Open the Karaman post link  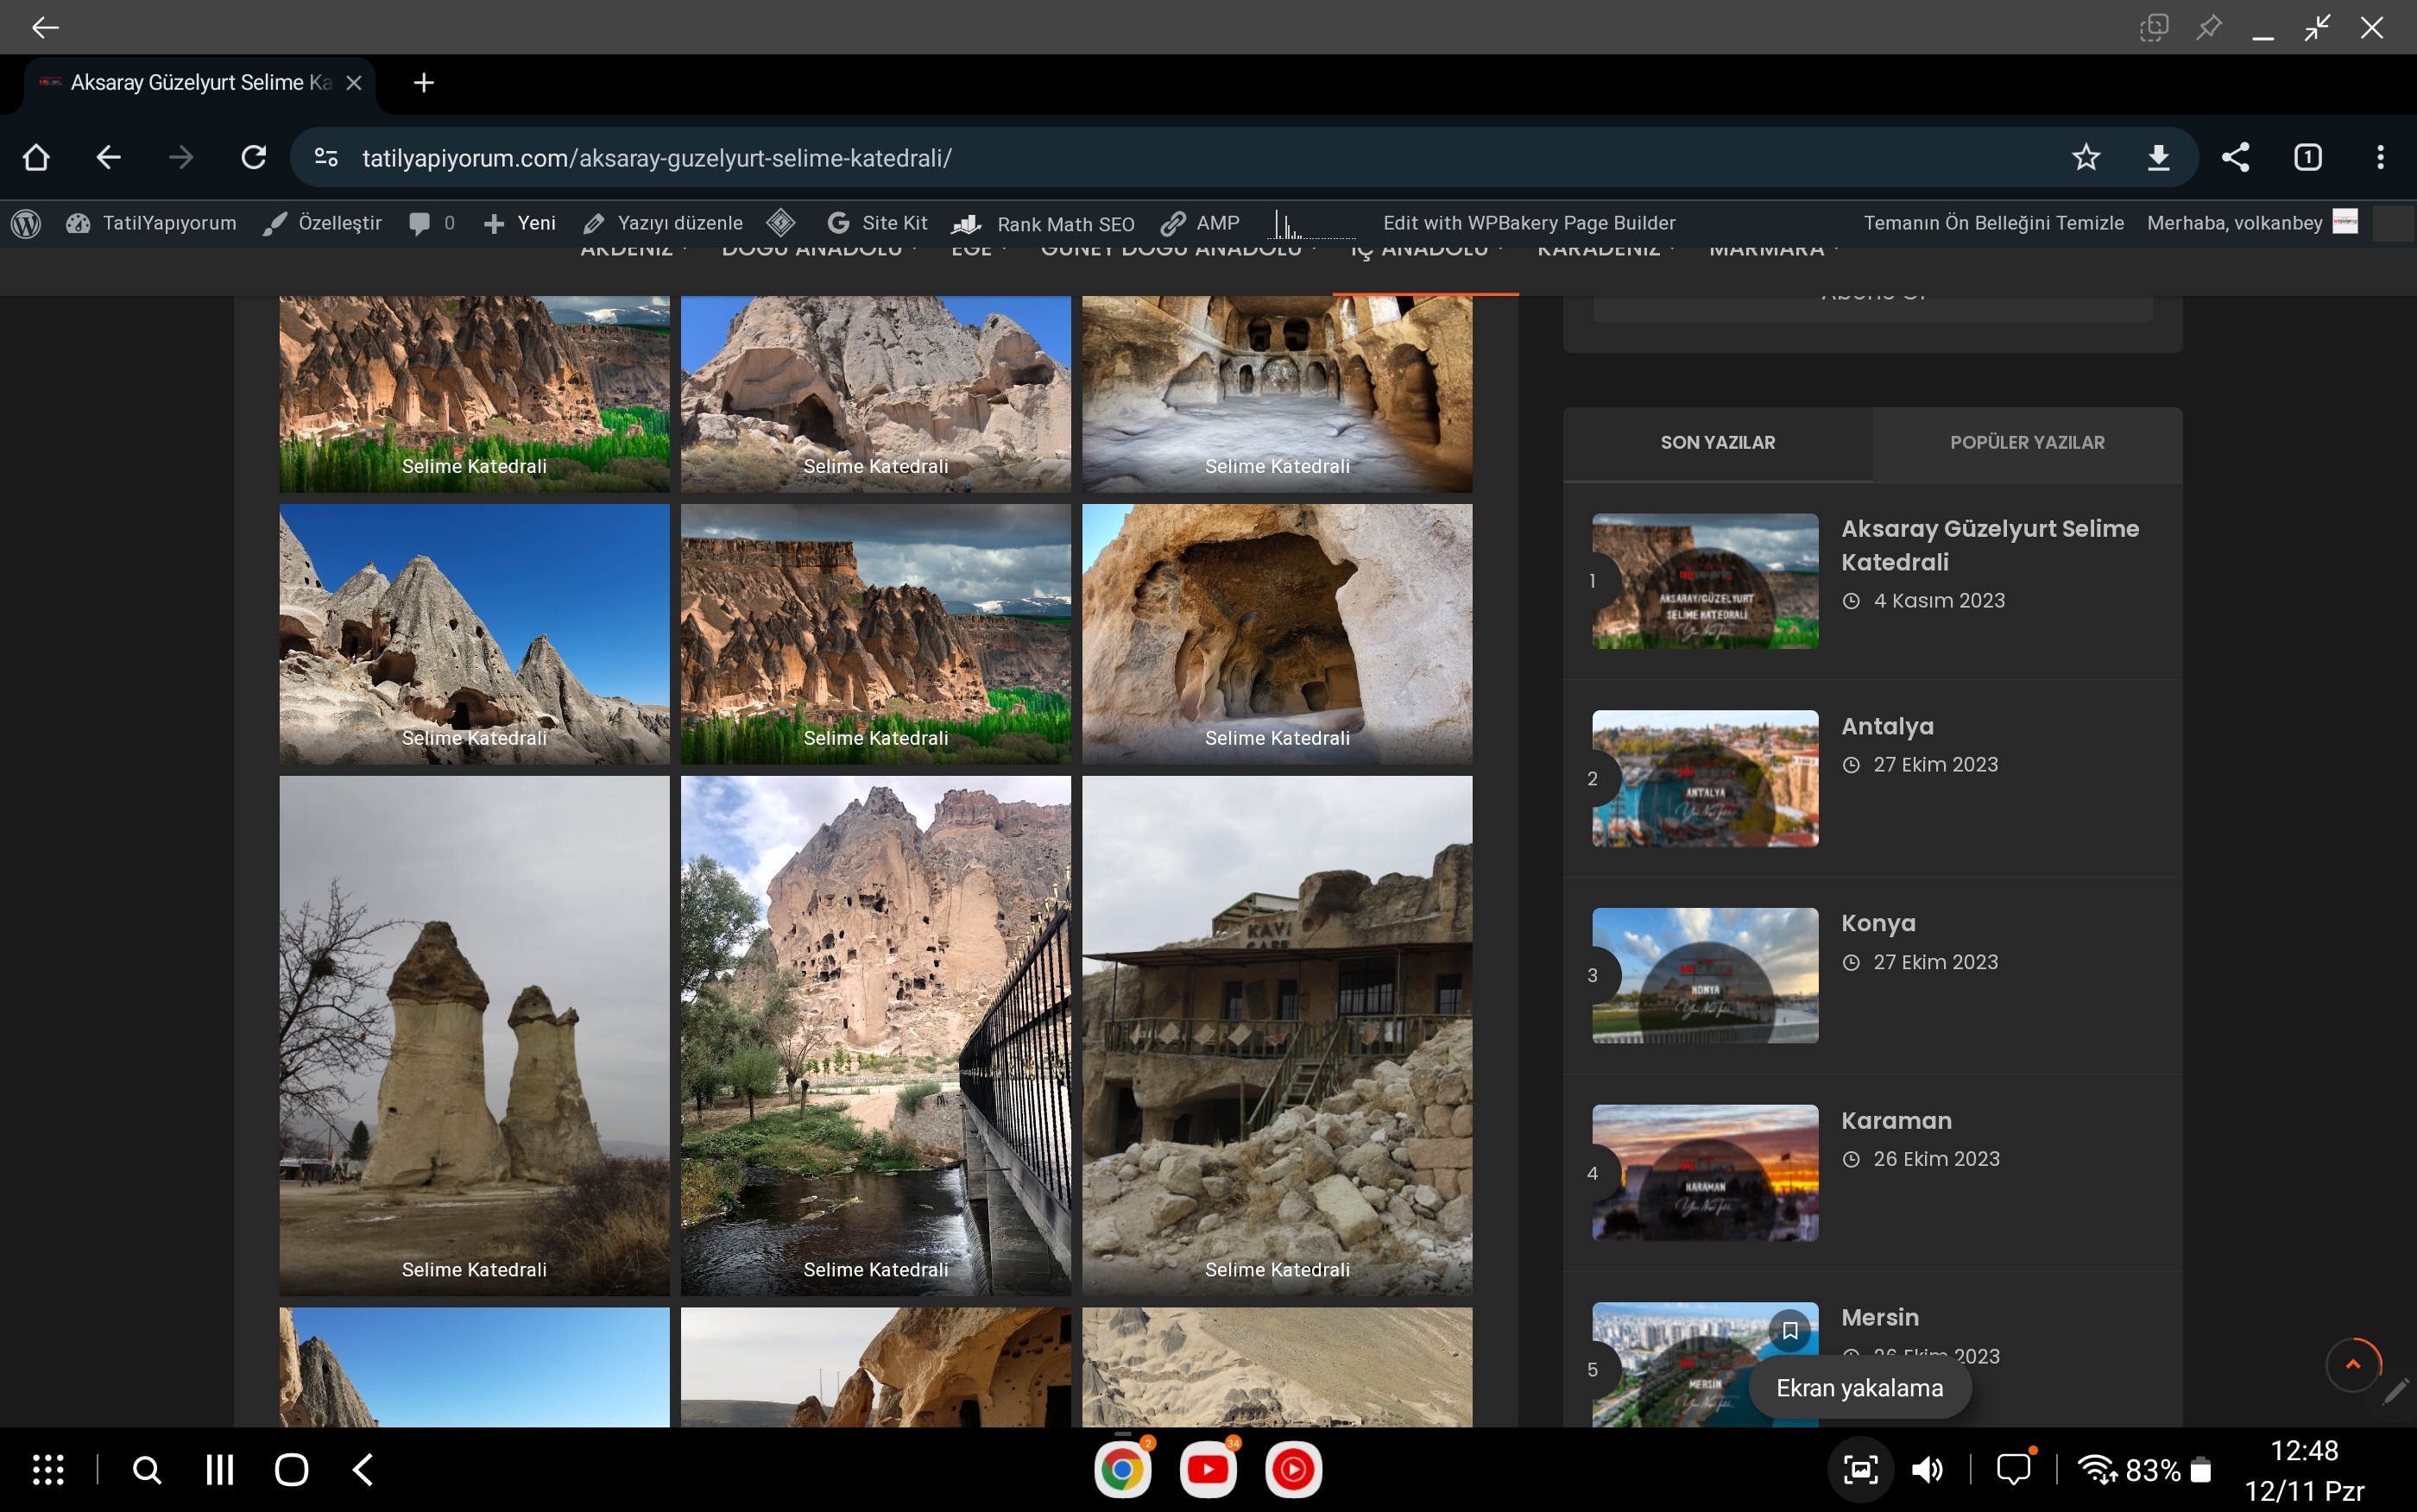coord(1896,1120)
